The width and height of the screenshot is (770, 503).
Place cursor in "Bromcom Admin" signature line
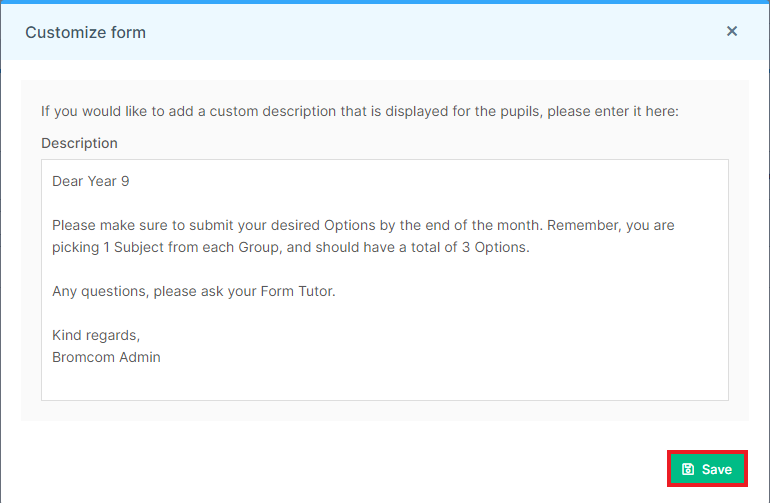106,357
